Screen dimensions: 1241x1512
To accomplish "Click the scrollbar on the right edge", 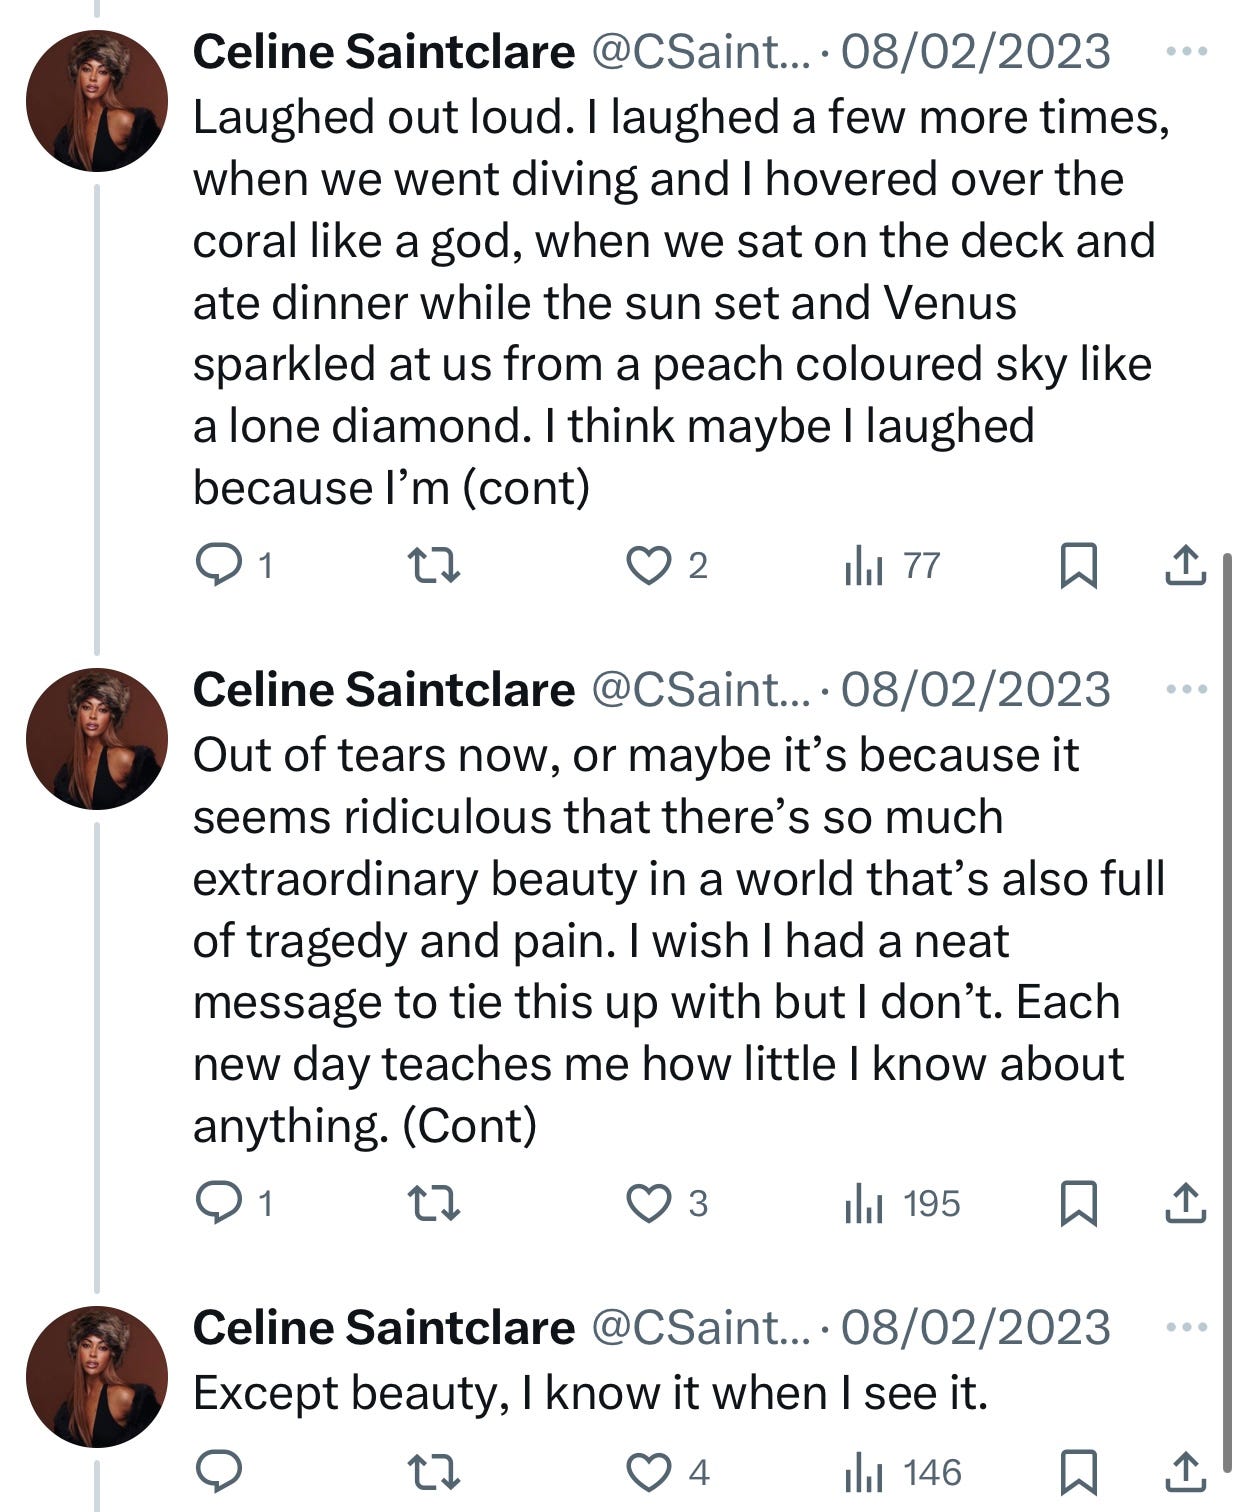I will click(x=1228, y=1000).
